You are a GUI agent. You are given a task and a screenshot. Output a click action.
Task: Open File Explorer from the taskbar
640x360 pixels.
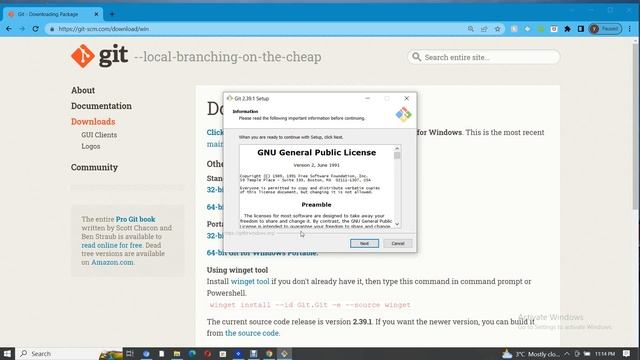click(177, 353)
